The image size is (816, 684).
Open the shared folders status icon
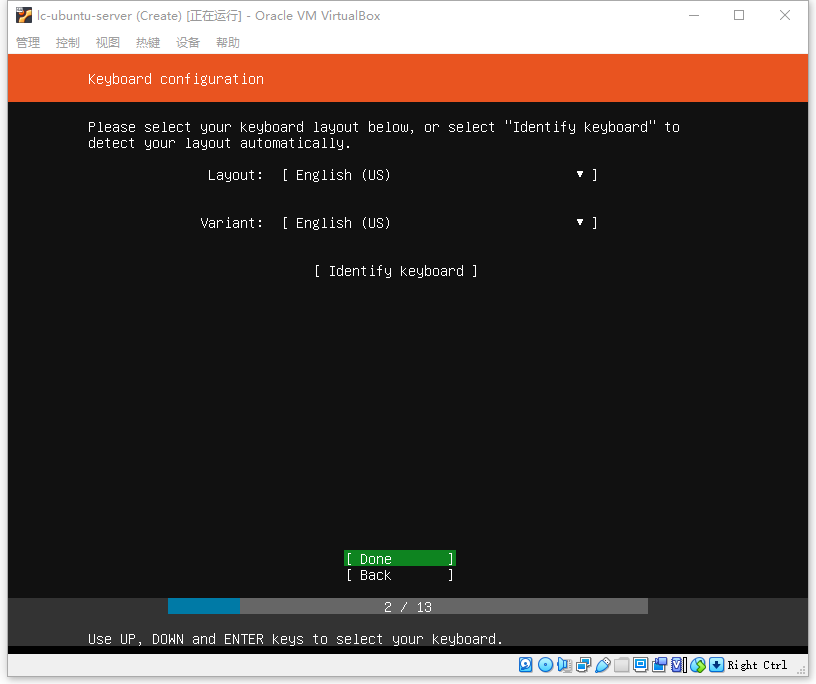point(621,665)
